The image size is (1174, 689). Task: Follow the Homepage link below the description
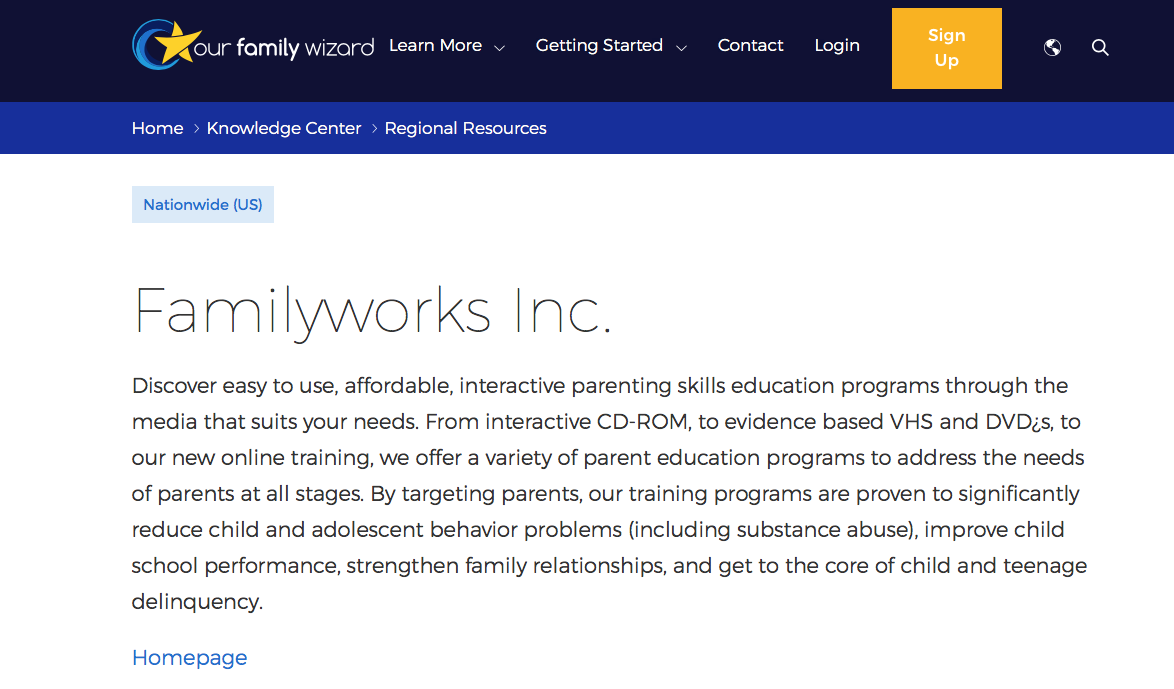pos(189,657)
